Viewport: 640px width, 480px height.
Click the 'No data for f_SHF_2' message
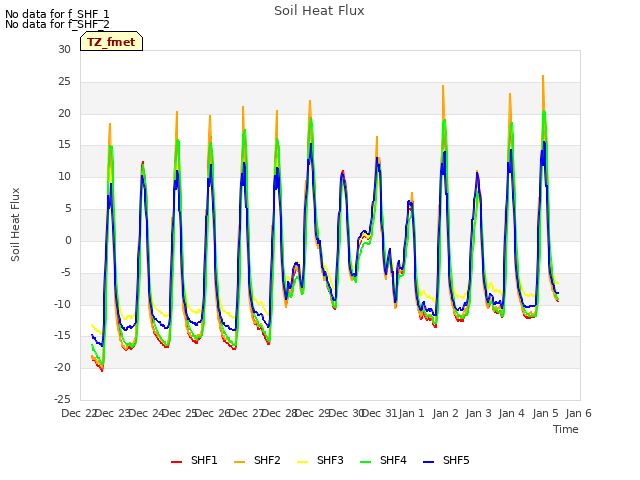tap(57, 24)
